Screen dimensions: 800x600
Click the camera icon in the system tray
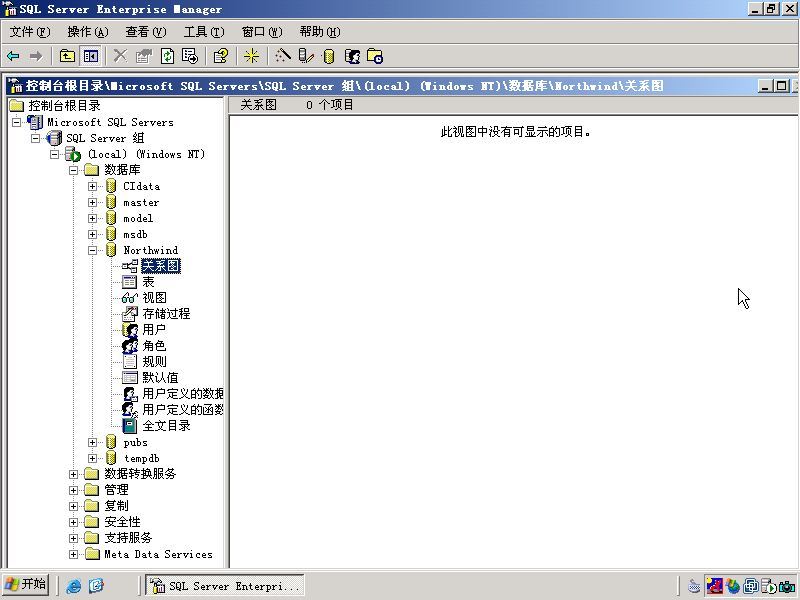pos(788,586)
